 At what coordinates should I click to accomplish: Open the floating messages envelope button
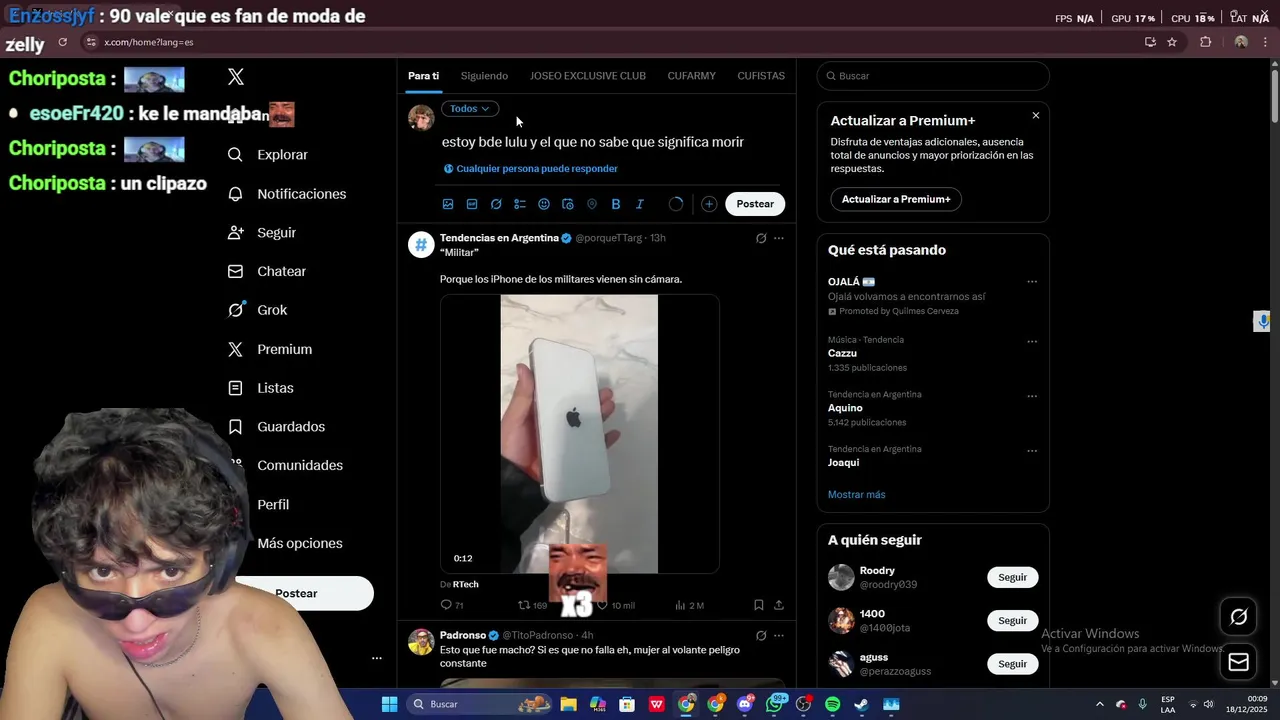click(x=1238, y=662)
